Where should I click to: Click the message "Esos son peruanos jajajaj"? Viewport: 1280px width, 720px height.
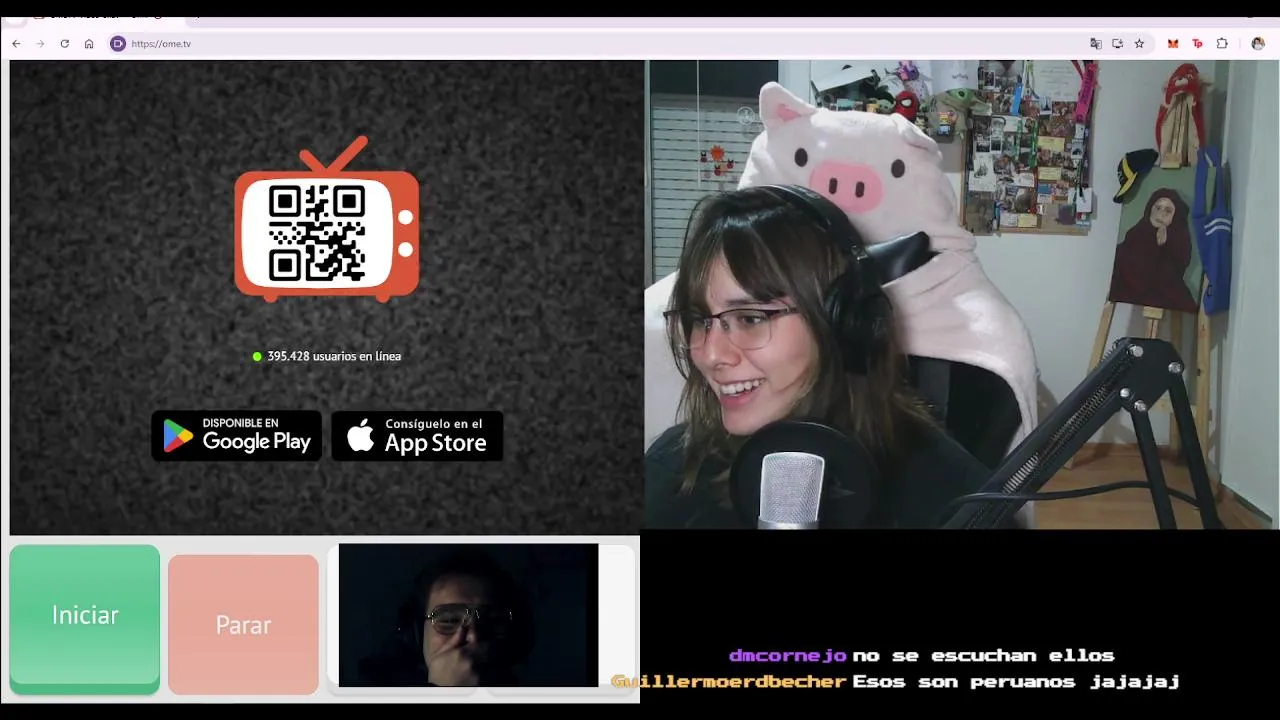point(1016,682)
